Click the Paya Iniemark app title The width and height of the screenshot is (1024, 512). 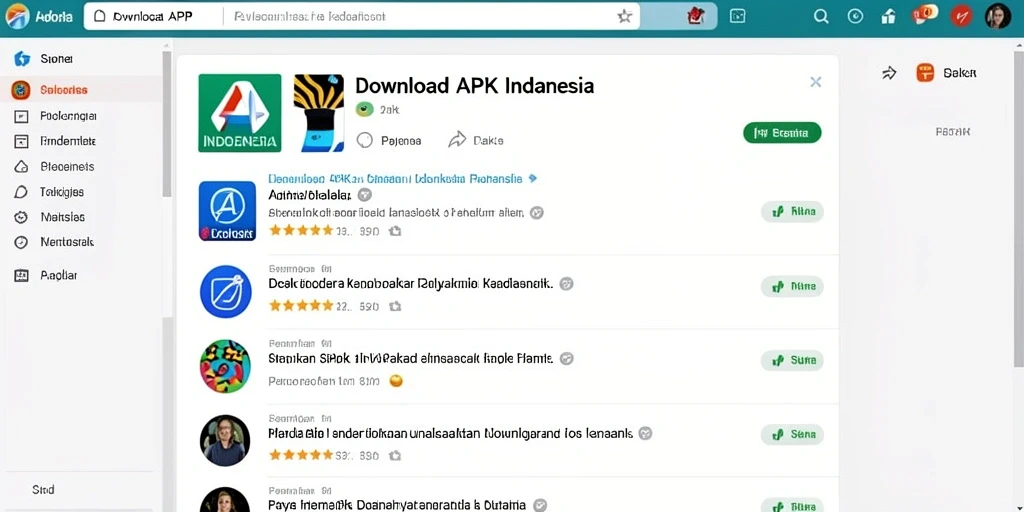[x=397, y=505]
